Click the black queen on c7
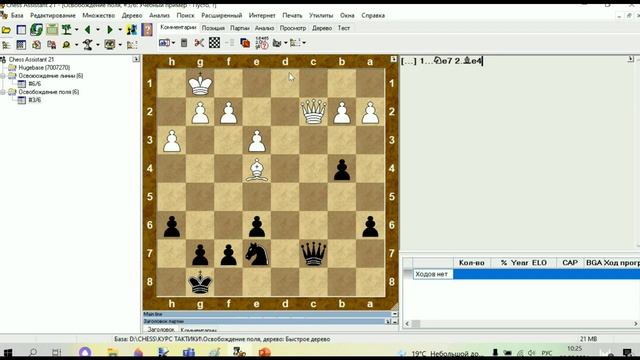 (313, 253)
